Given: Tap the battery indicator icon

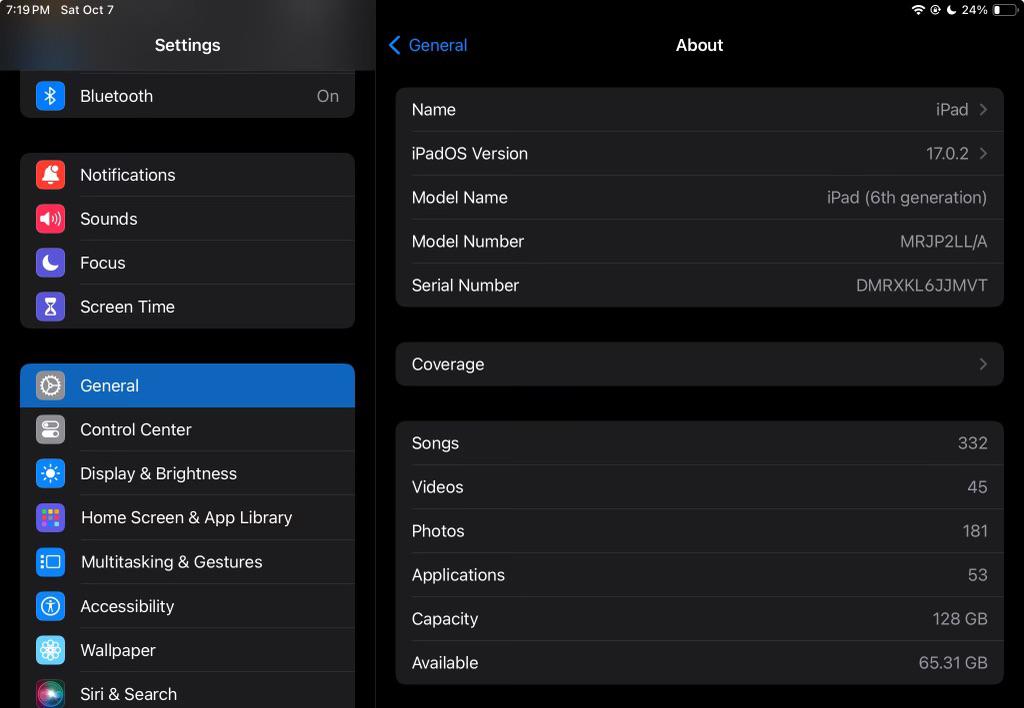Looking at the screenshot, I should point(1005,10).
